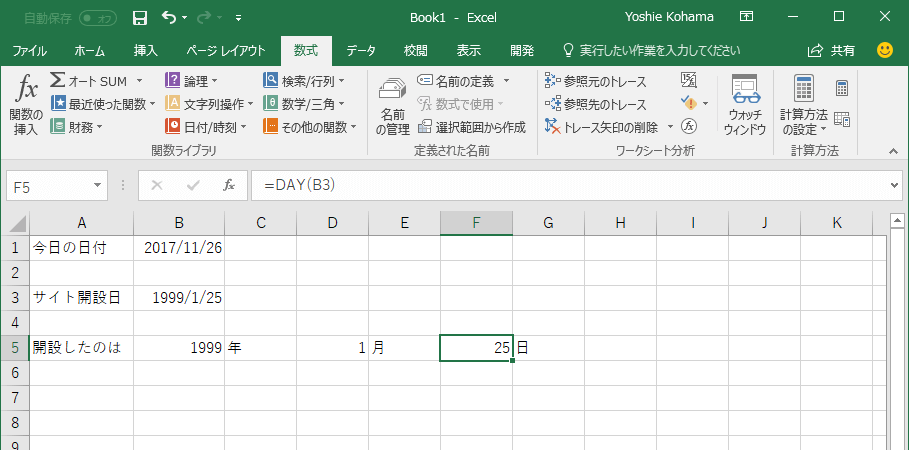Click the Insert Function (関数の挿入) icon
This screenshot has height=450, width=909.
(x=25, y=104)
